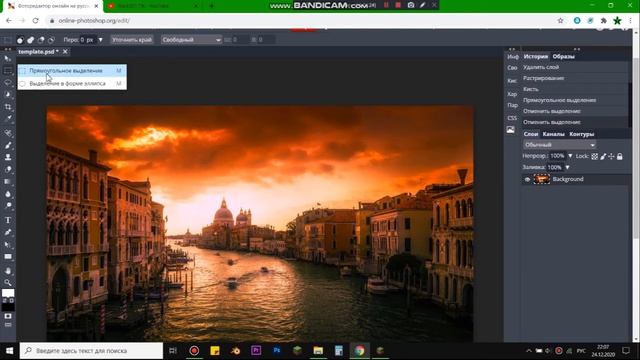Select the Move tool
Viewport: 640px width, 360px height.
(8, 58)
